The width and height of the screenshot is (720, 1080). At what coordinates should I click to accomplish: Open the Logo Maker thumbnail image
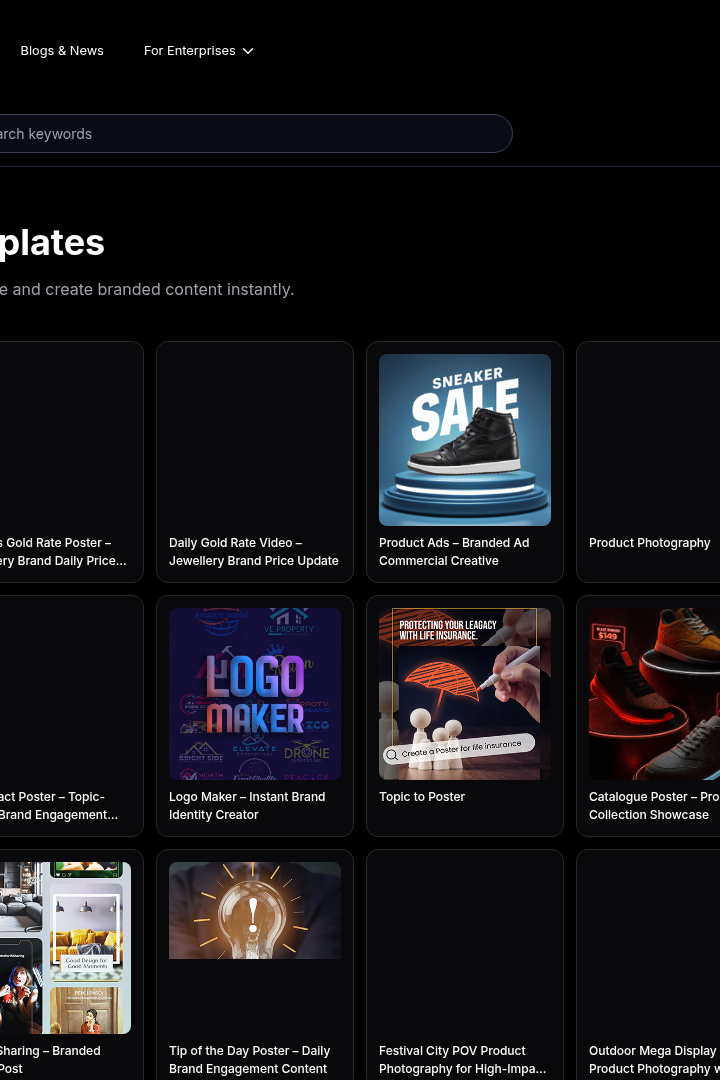click(254, 694)
